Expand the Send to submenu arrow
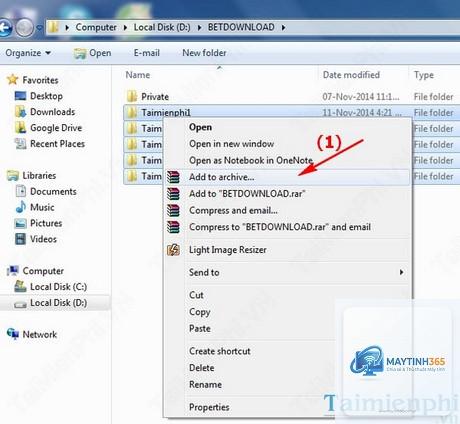Viewport: 460px width, 424px height. [402, 272]
